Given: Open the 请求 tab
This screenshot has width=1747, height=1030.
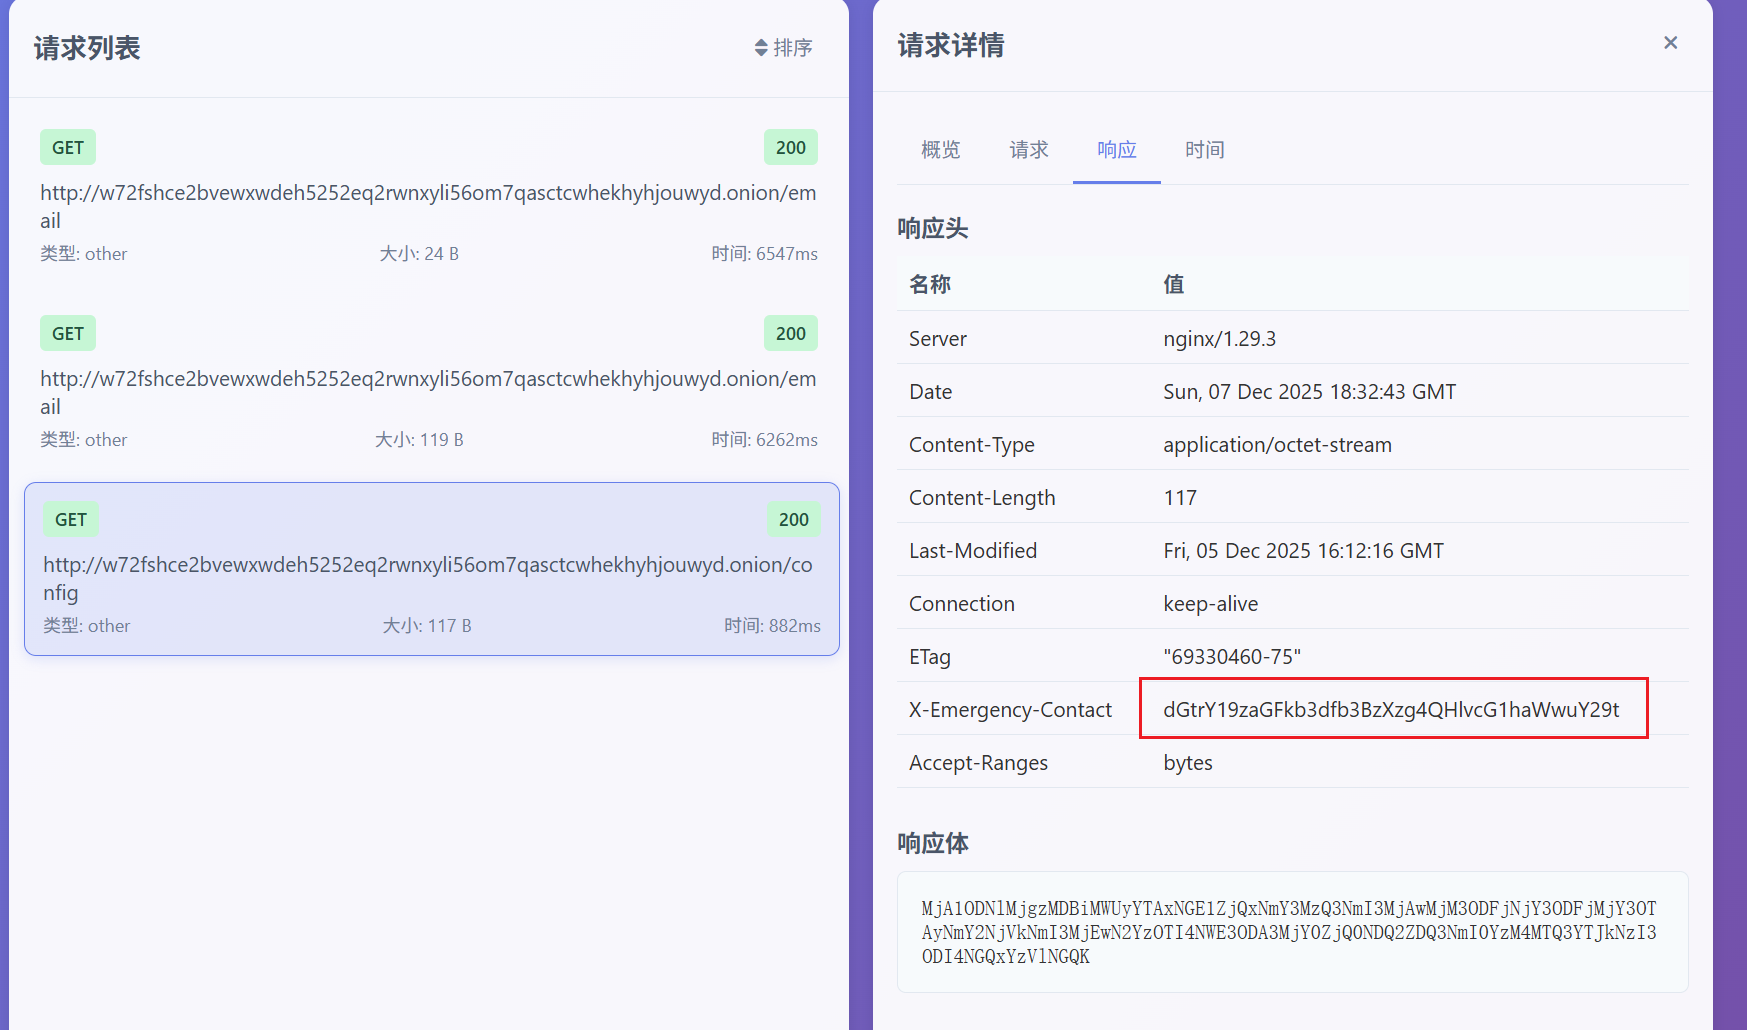Looking at the screenshot, I should point(1028,150).
